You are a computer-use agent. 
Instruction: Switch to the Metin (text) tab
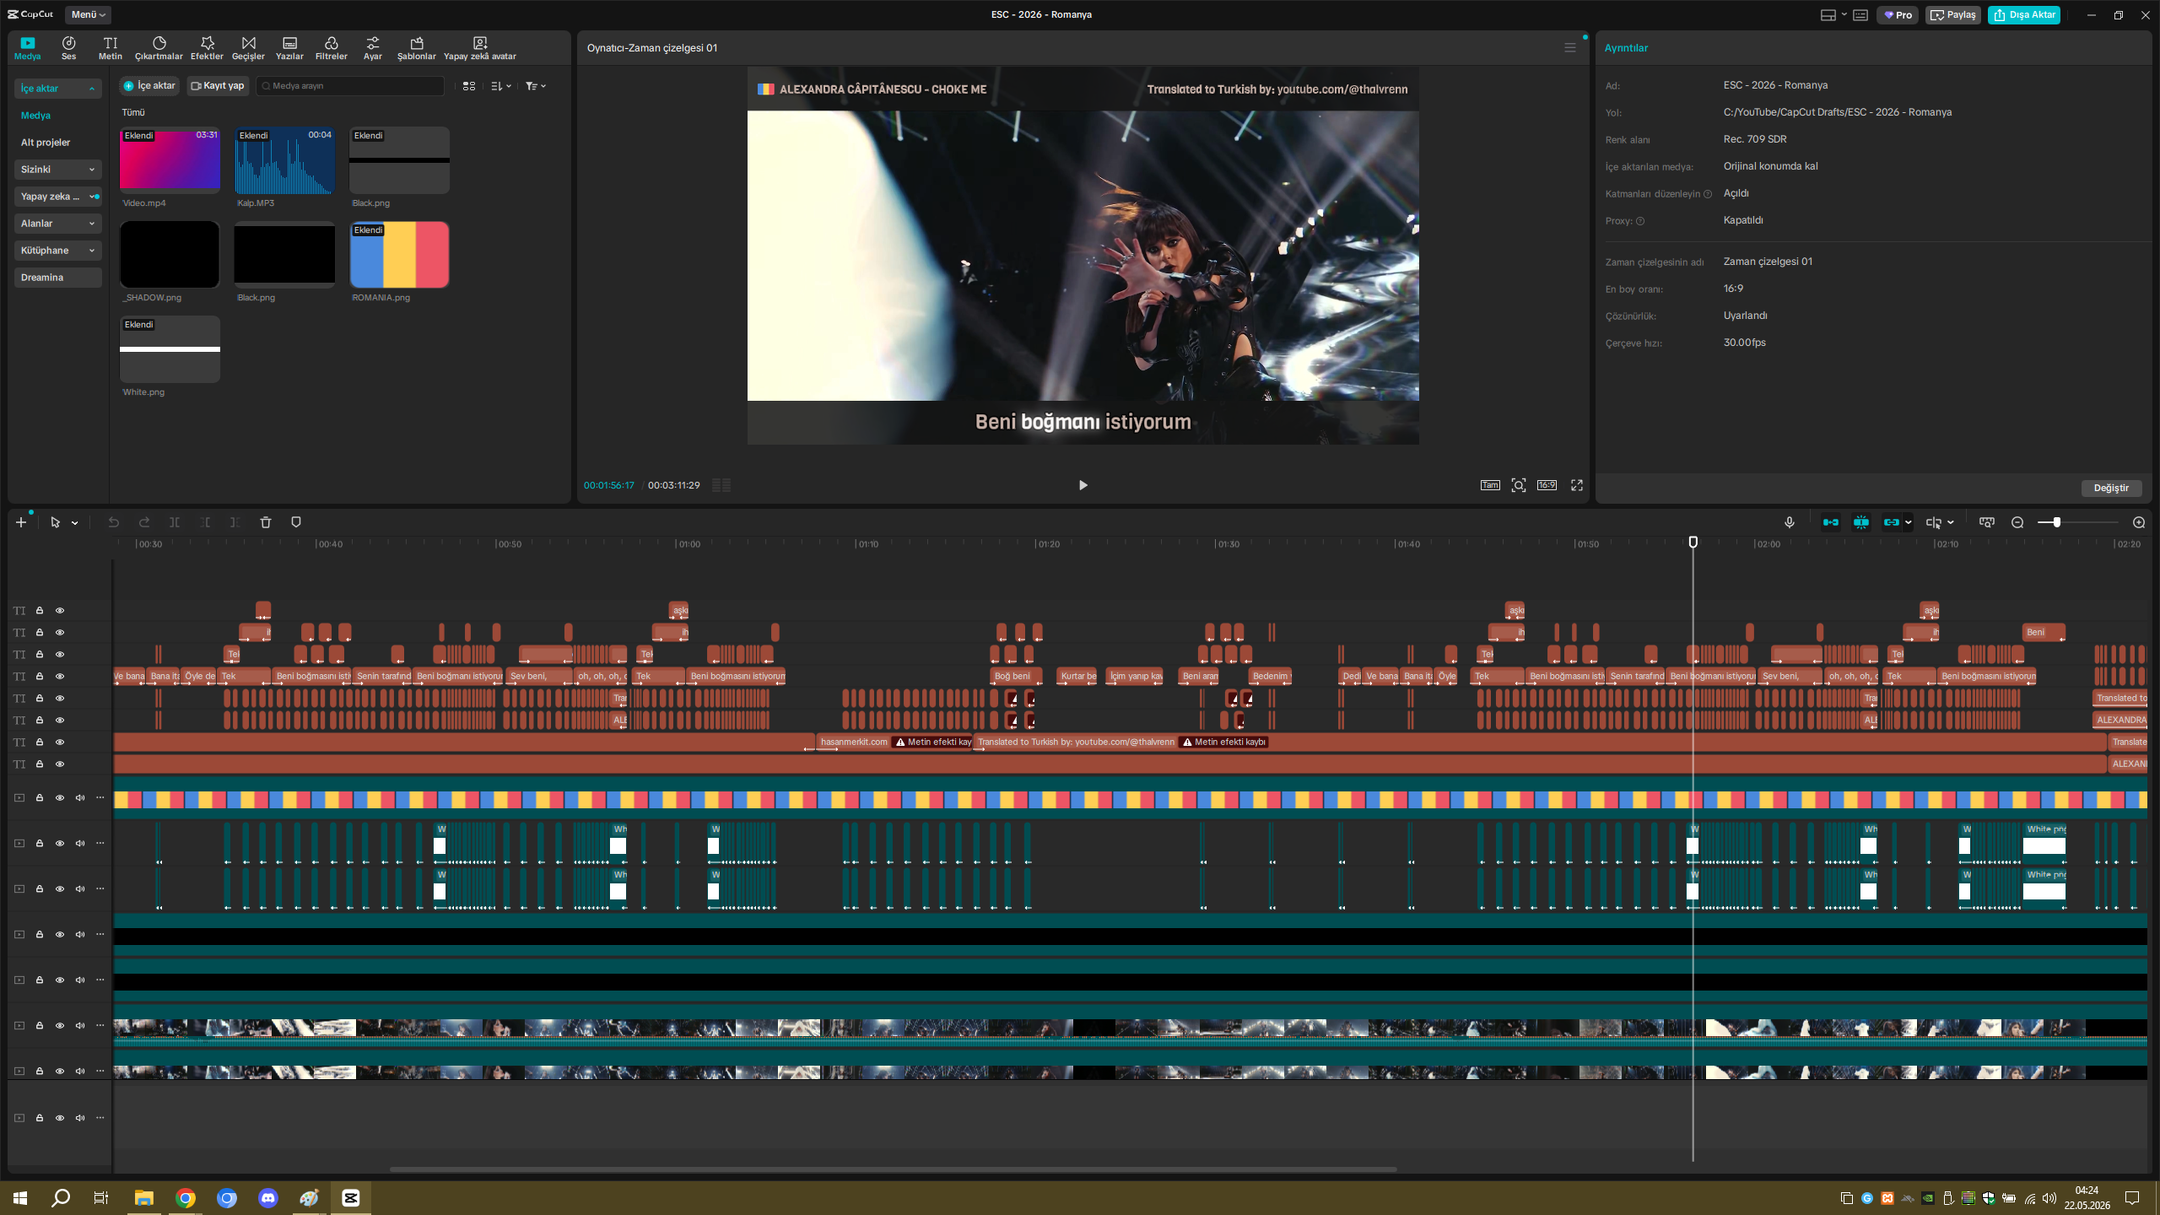click(110, 48)
